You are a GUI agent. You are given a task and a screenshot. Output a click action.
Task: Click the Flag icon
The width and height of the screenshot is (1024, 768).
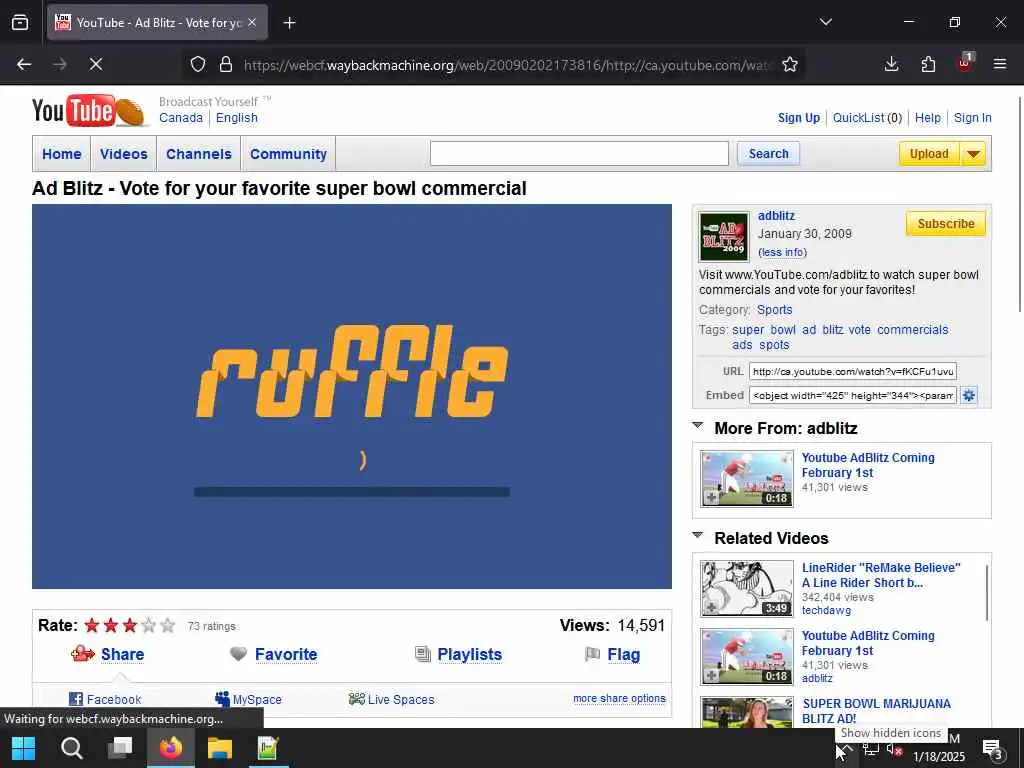pos(592,654)
